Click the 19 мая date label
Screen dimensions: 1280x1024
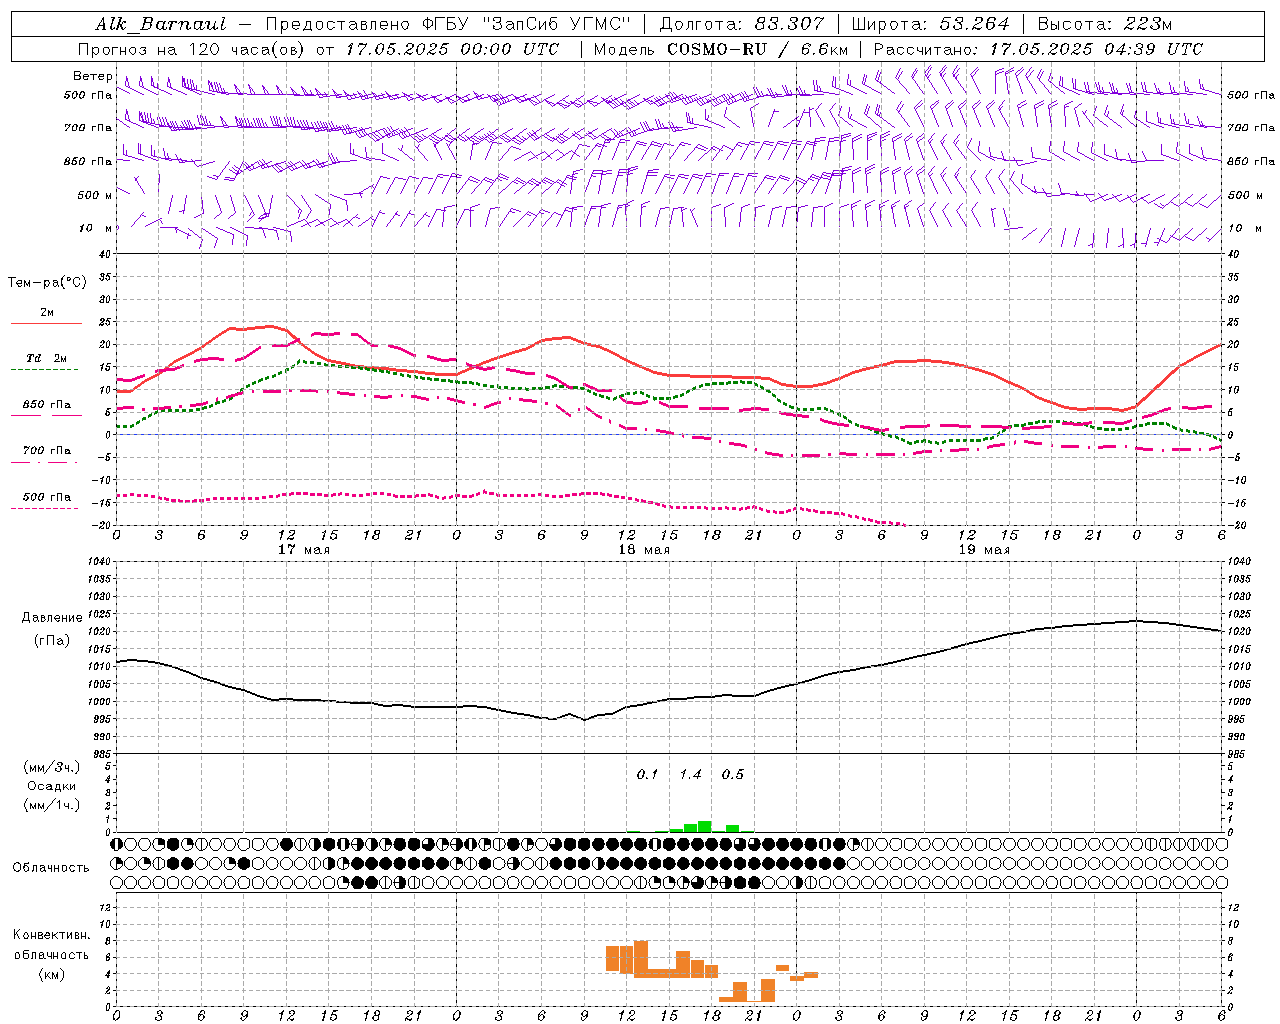coord(984,550)
